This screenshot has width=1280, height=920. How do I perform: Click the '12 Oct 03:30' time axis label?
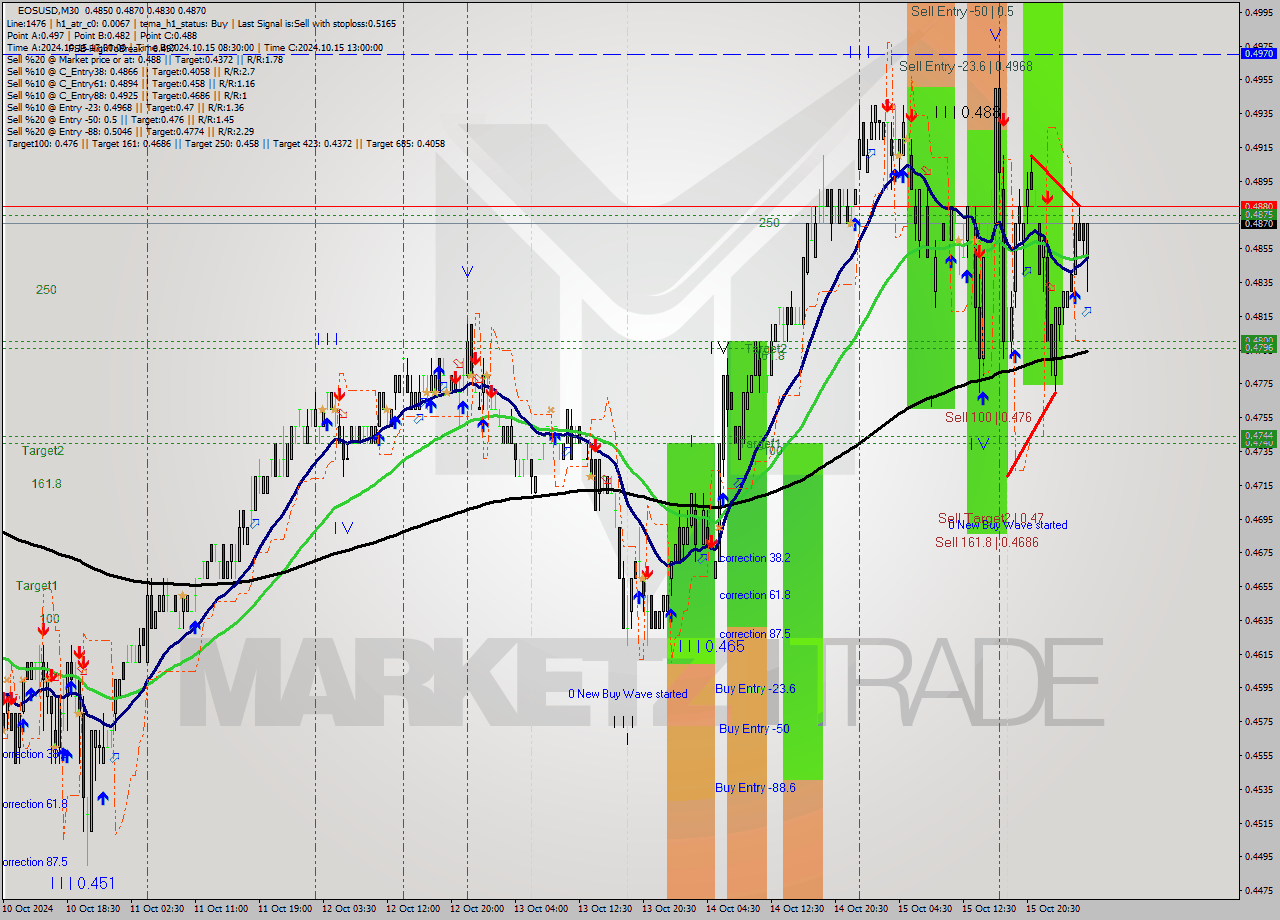tap(349, 909)
